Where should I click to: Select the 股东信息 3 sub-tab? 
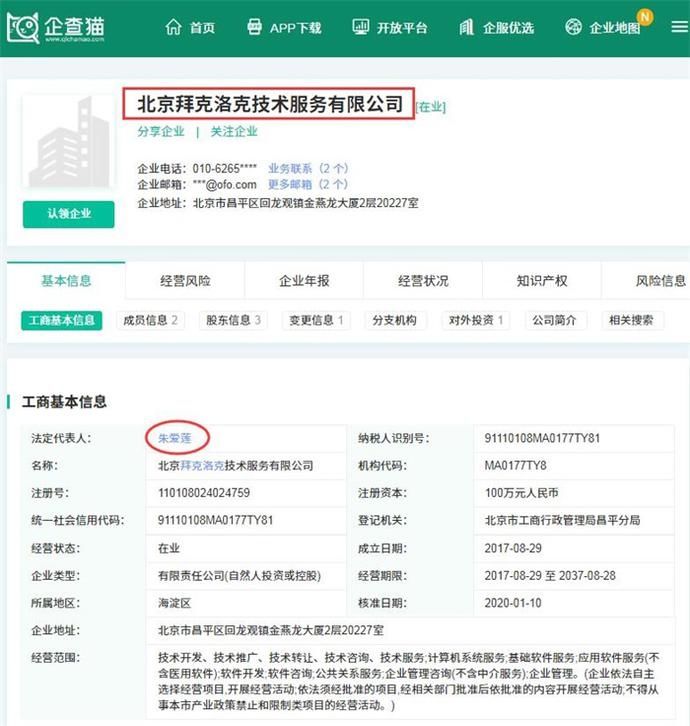click(233, 320)
